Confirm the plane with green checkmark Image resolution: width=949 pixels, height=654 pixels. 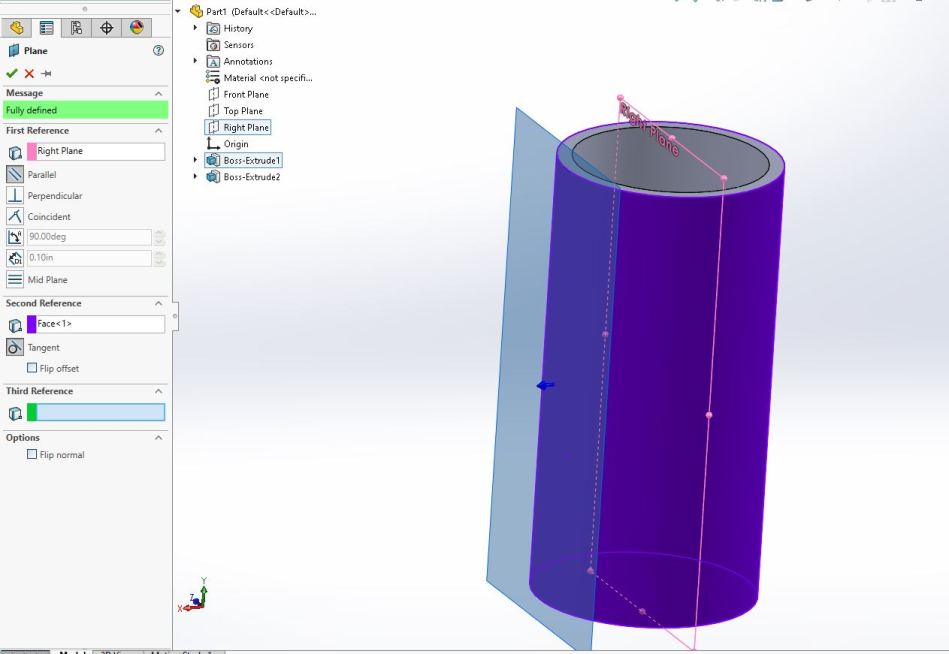tap(12, 73)
